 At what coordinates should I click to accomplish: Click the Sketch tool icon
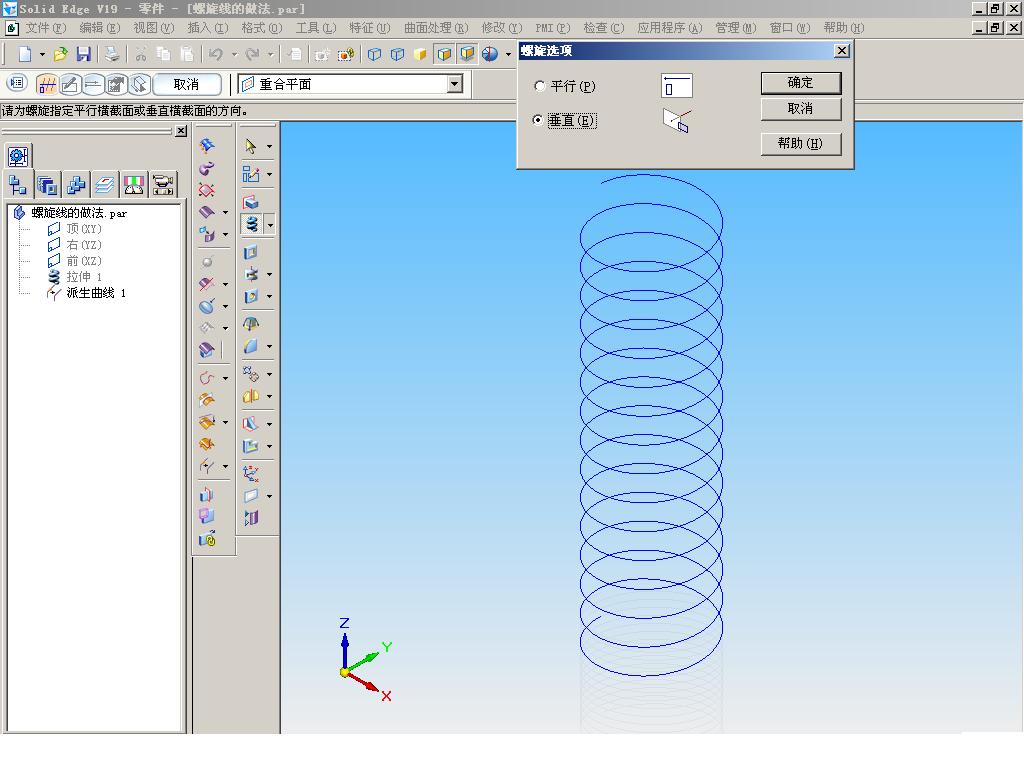(x=251, y=174)
